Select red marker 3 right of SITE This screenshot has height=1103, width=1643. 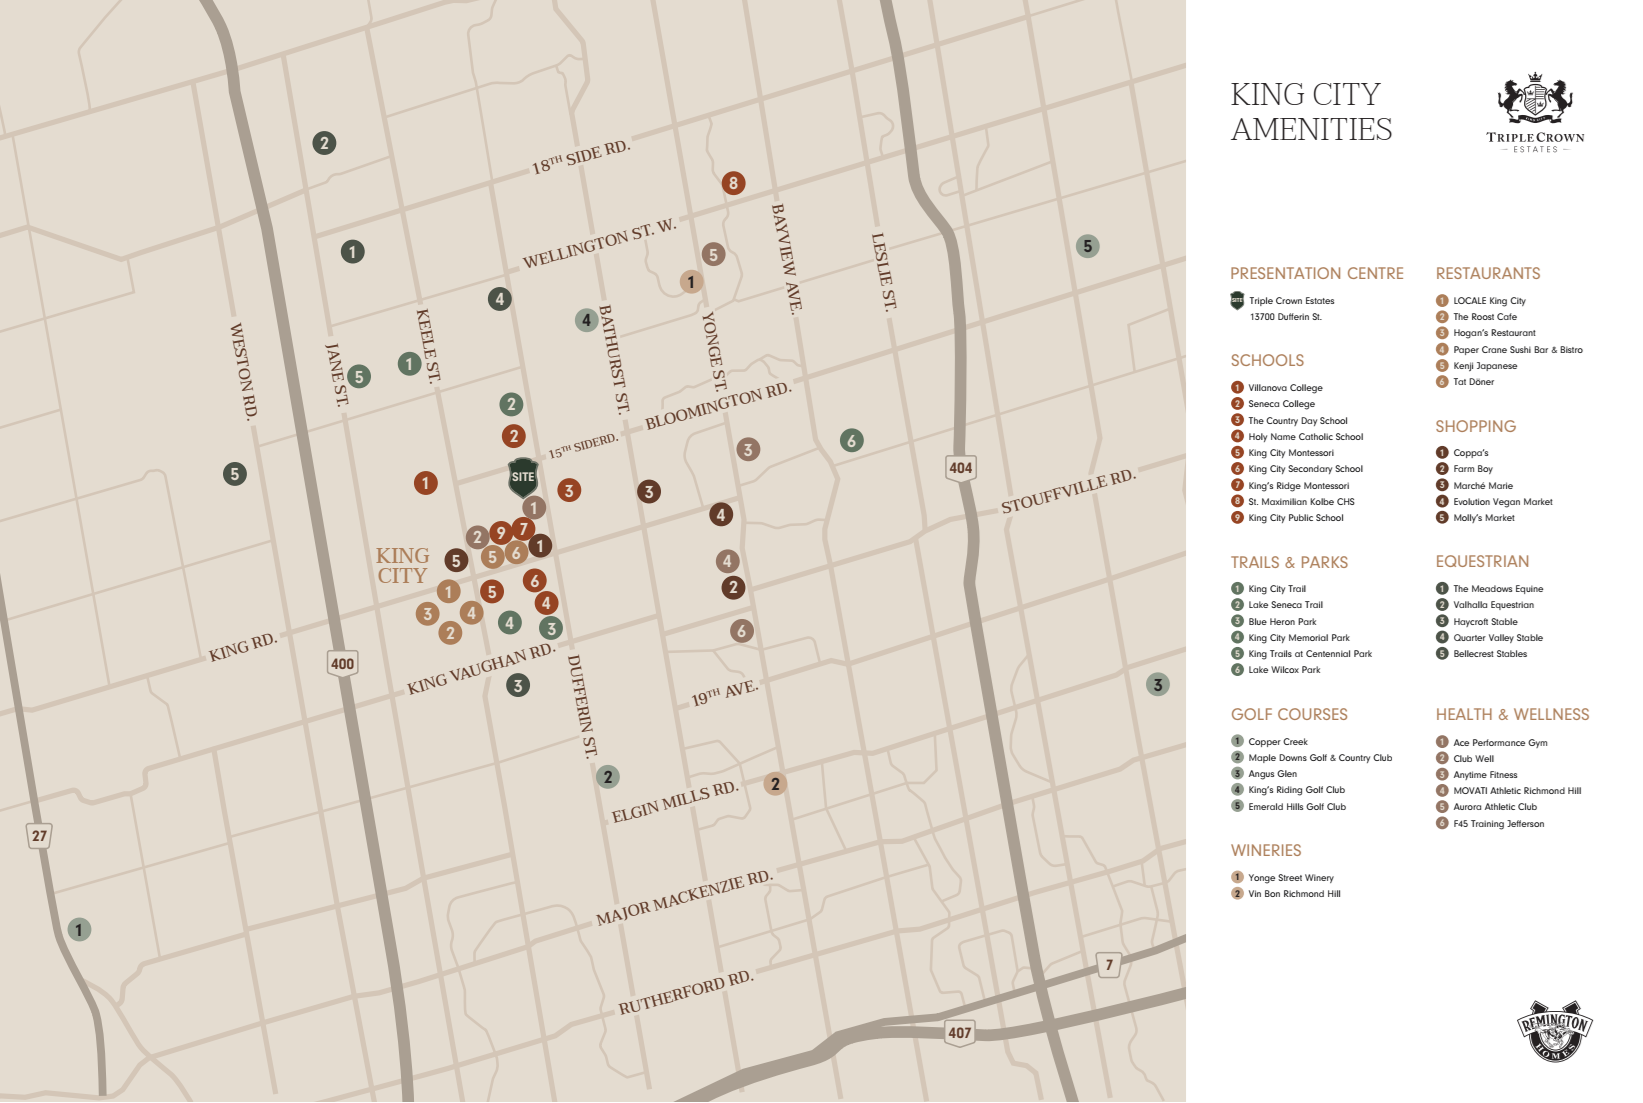pyautogui.click(x=569, y=490)
